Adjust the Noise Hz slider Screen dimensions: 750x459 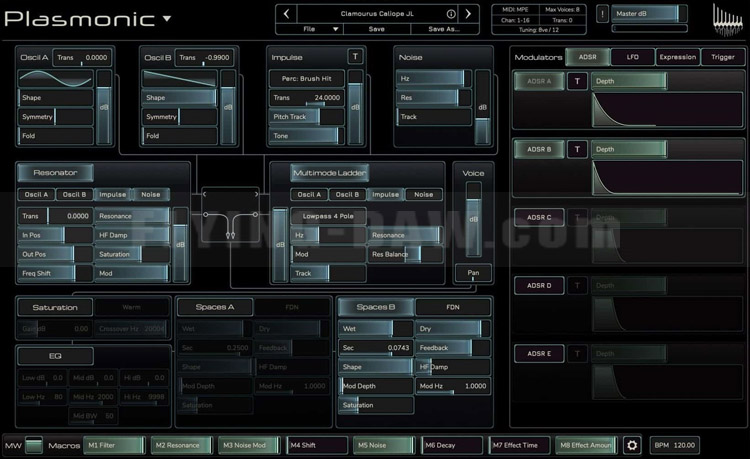[433, 78]
